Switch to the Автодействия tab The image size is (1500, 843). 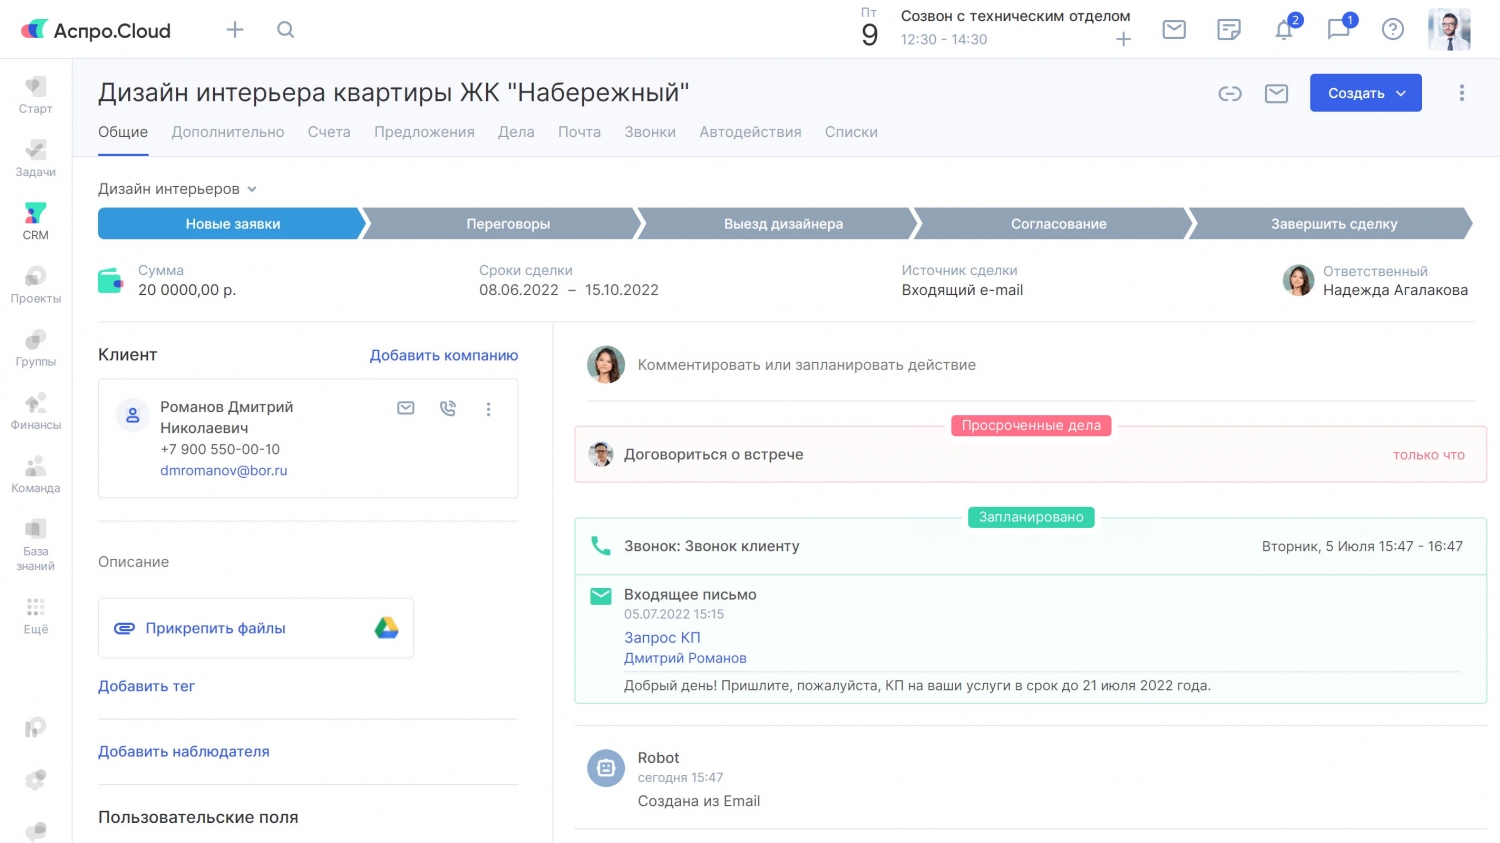point(750,132)
